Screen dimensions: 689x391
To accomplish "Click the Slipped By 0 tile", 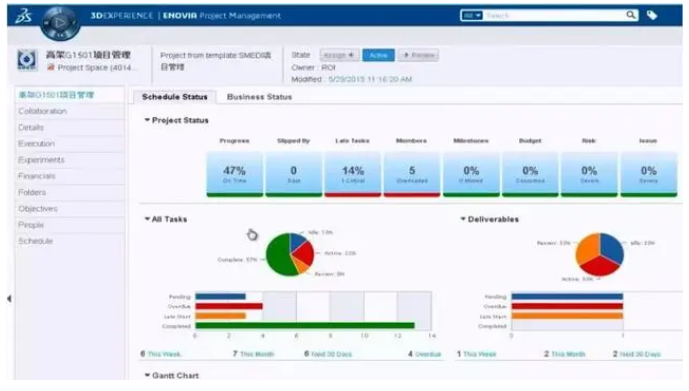I will pyautogui.click(x=294, y=174).
